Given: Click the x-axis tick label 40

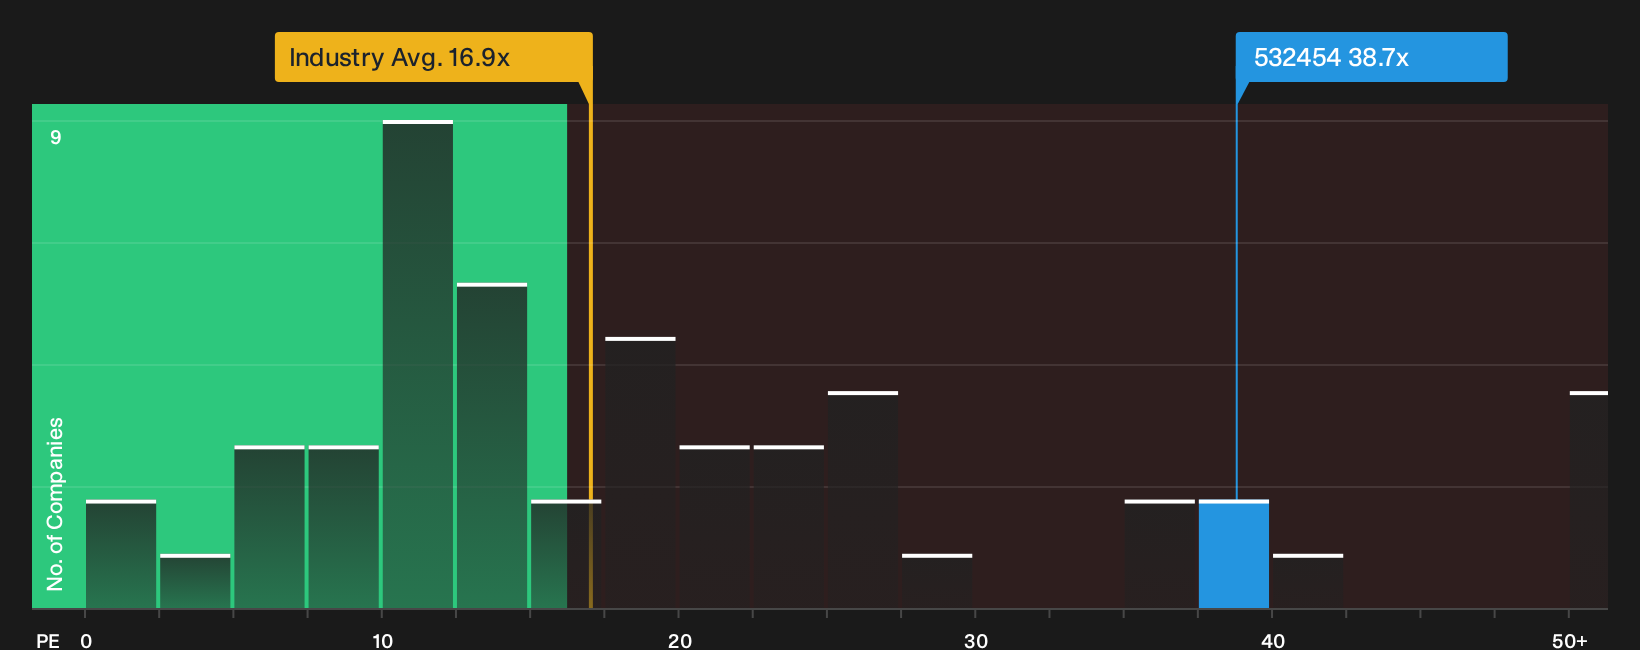Looking at the screenshot, I should (1273, 641).
